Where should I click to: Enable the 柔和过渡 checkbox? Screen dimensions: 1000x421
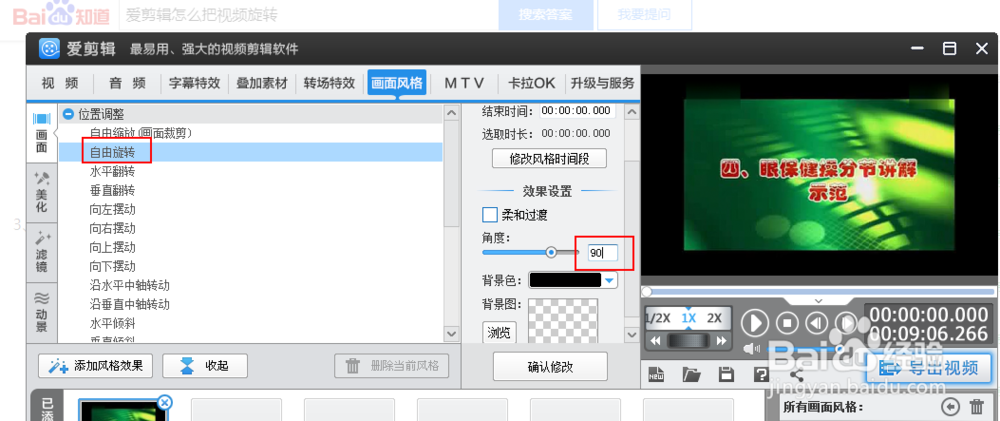pyautogui.click(x=490, y=214)
